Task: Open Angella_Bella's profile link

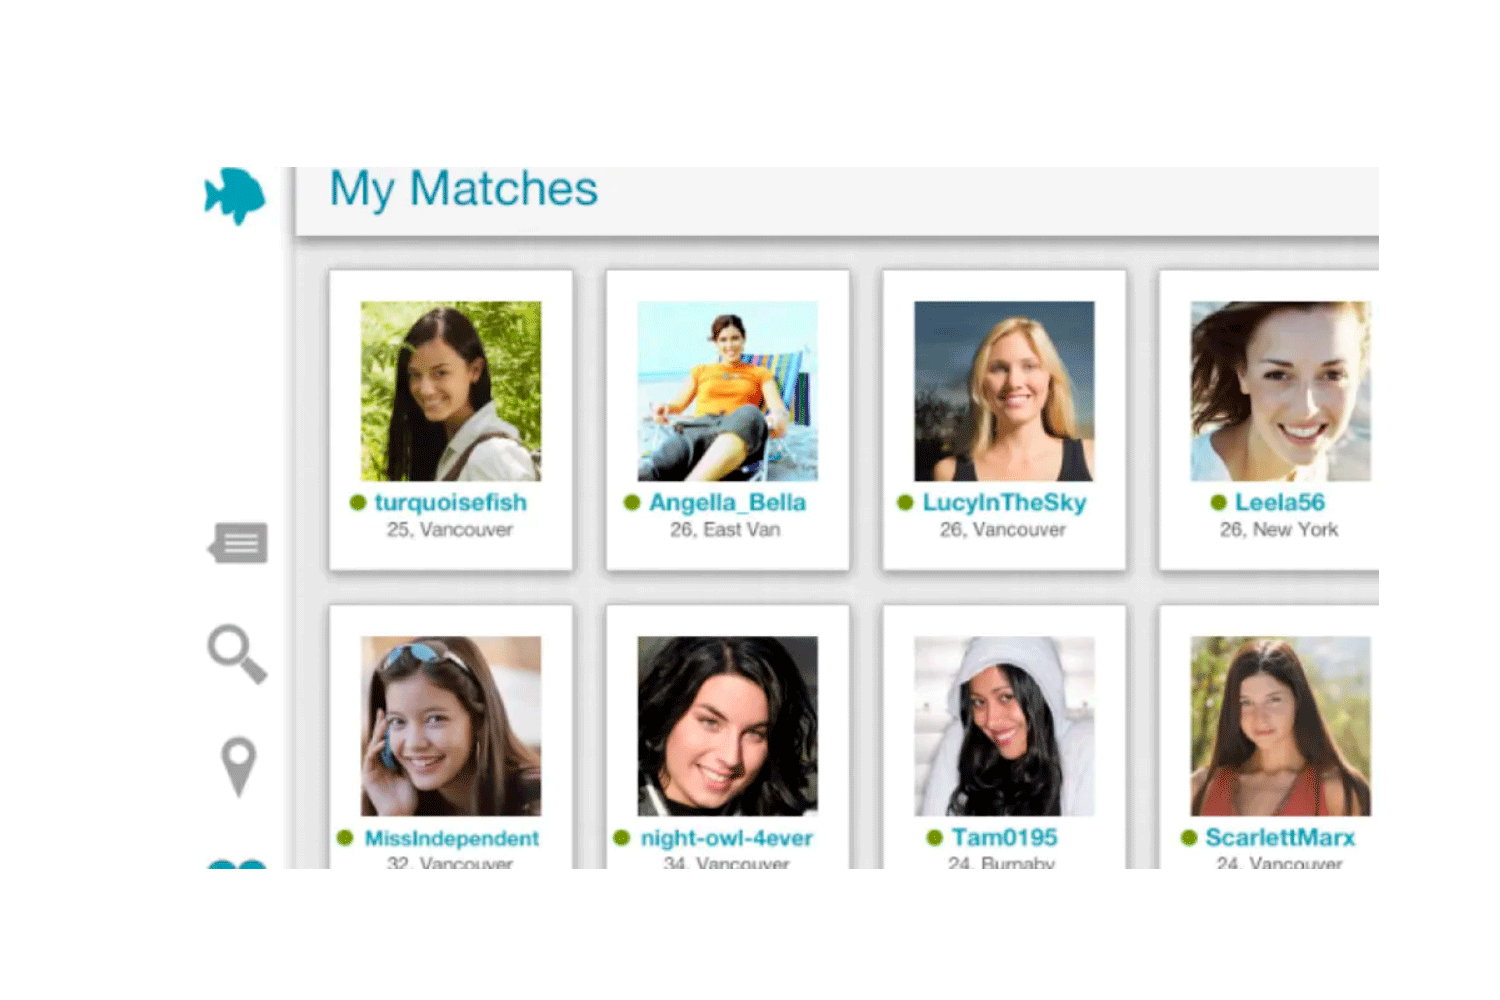Action: [727, 503]
